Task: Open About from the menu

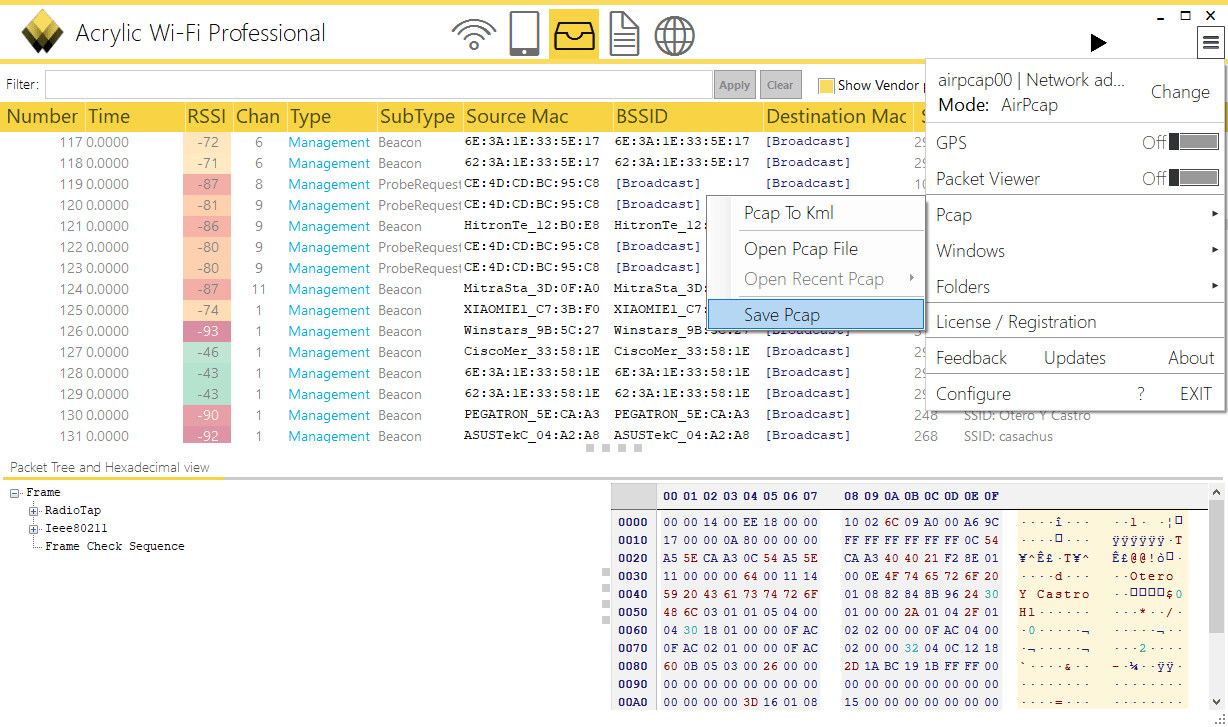Action: click(x=1191, y=358)
